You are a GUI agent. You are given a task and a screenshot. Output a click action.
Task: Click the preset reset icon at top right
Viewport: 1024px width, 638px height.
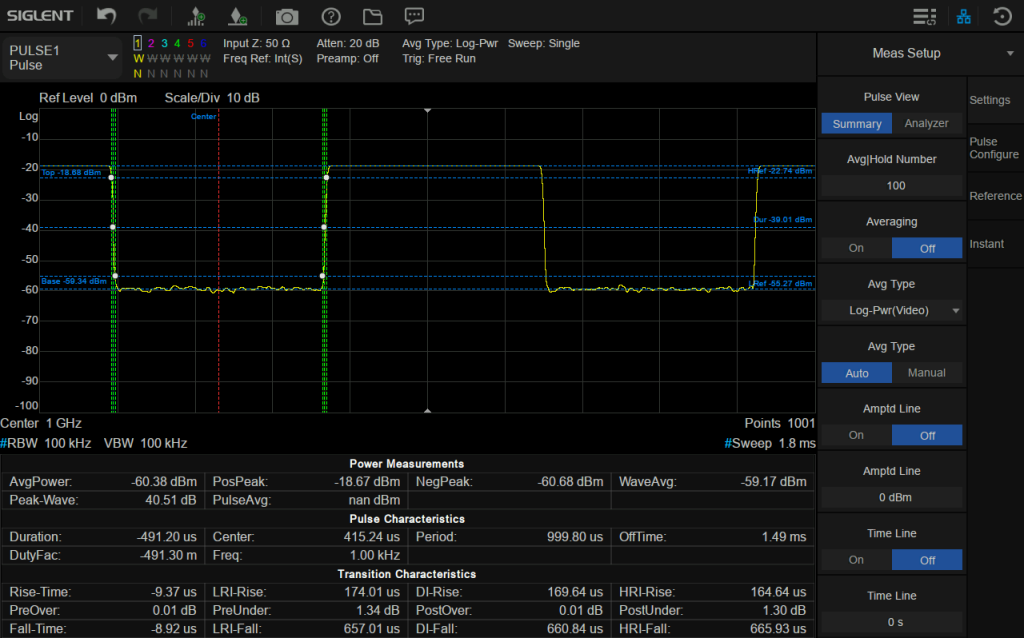click(1001, 16)
